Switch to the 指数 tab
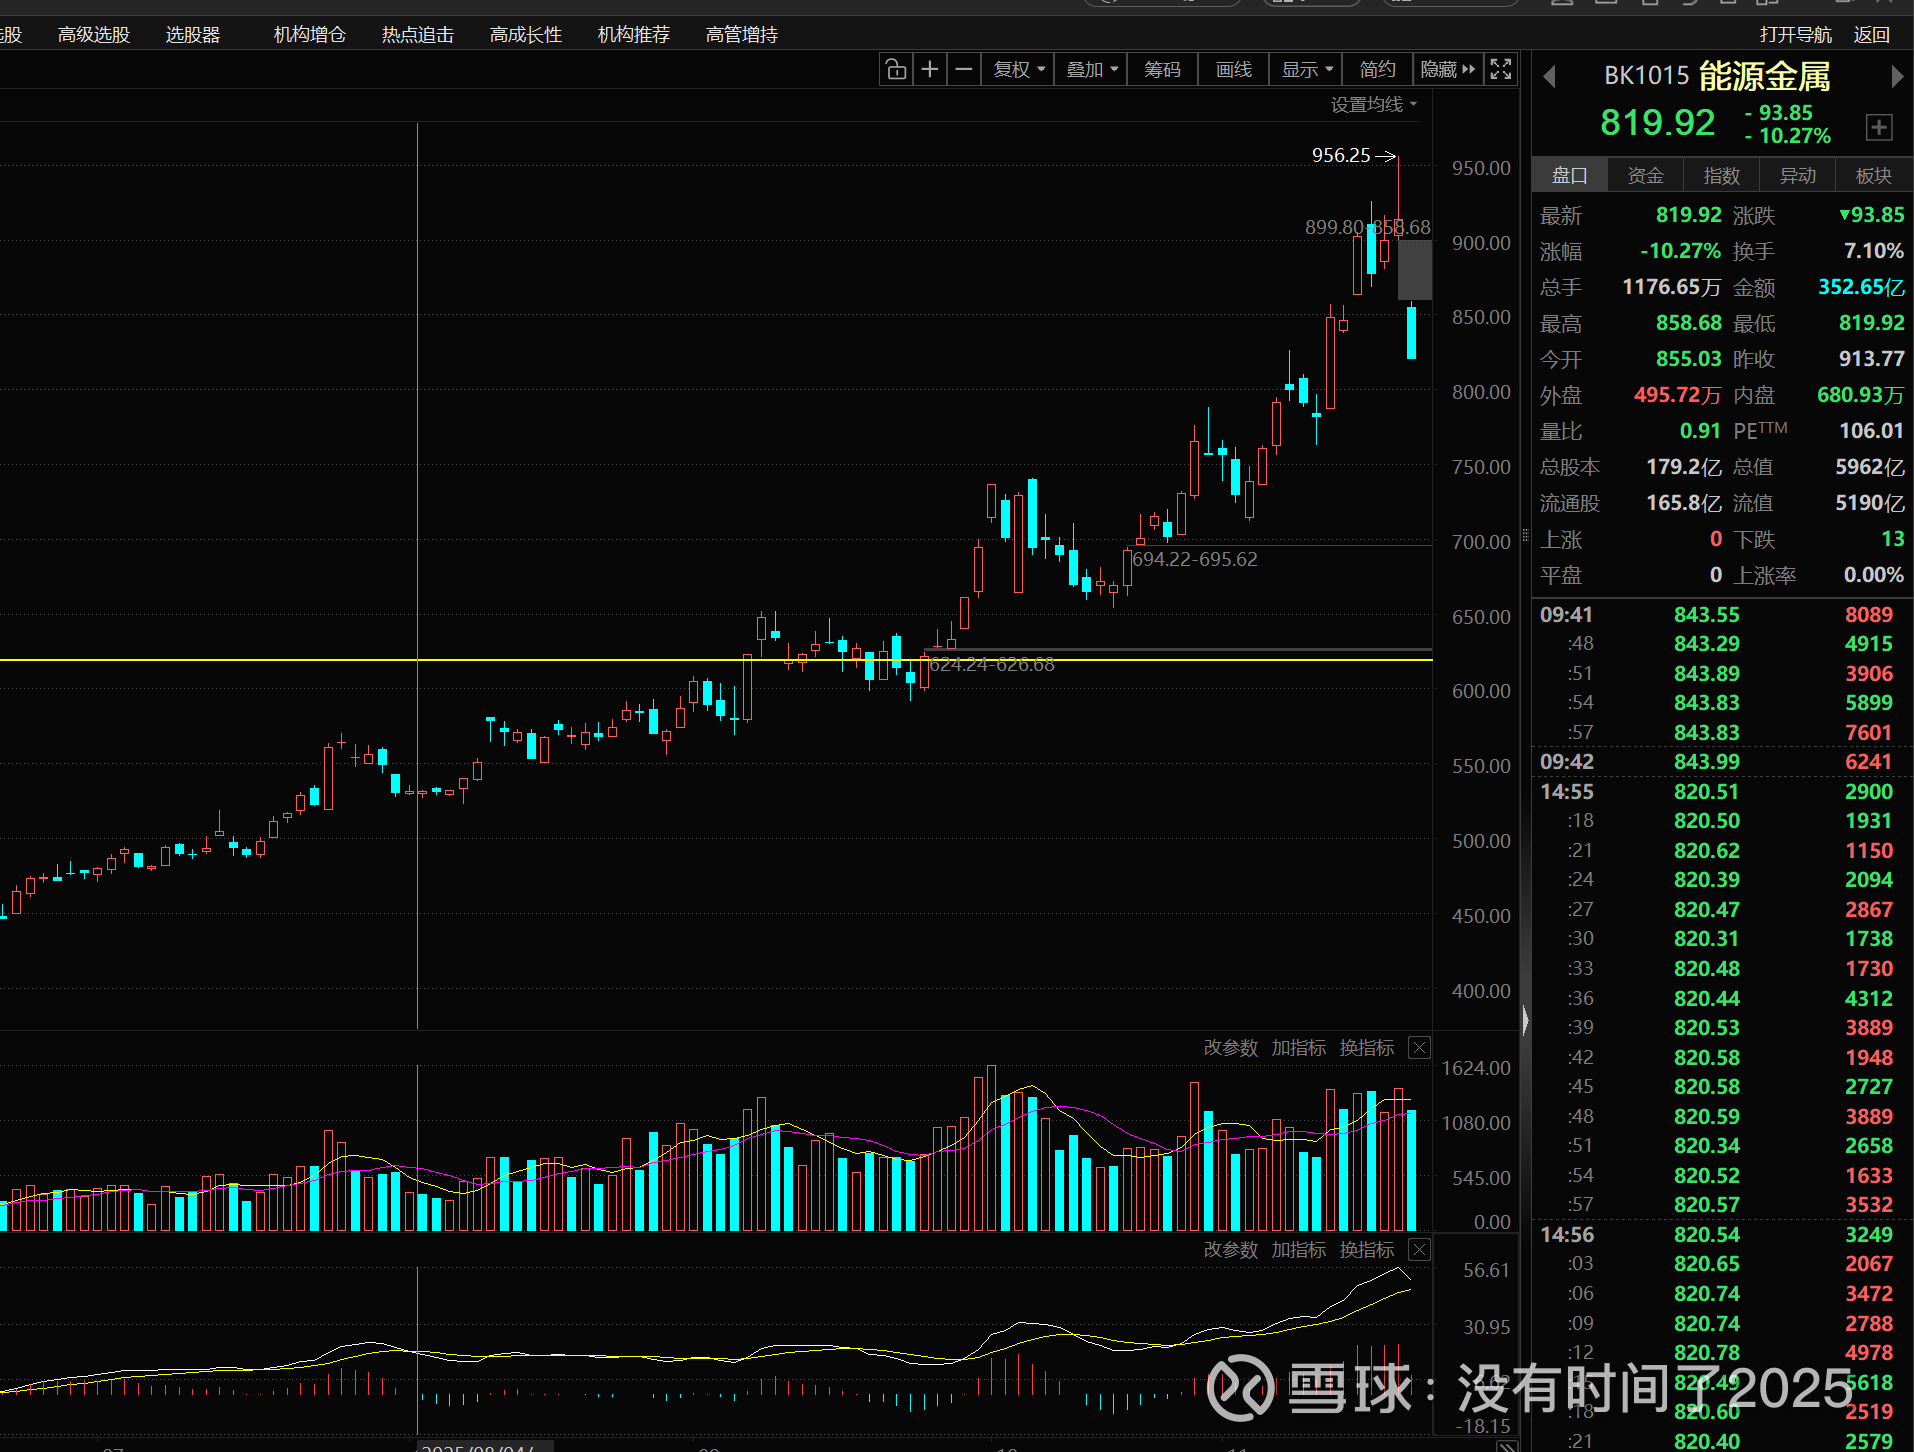 tap(1722, 176)
